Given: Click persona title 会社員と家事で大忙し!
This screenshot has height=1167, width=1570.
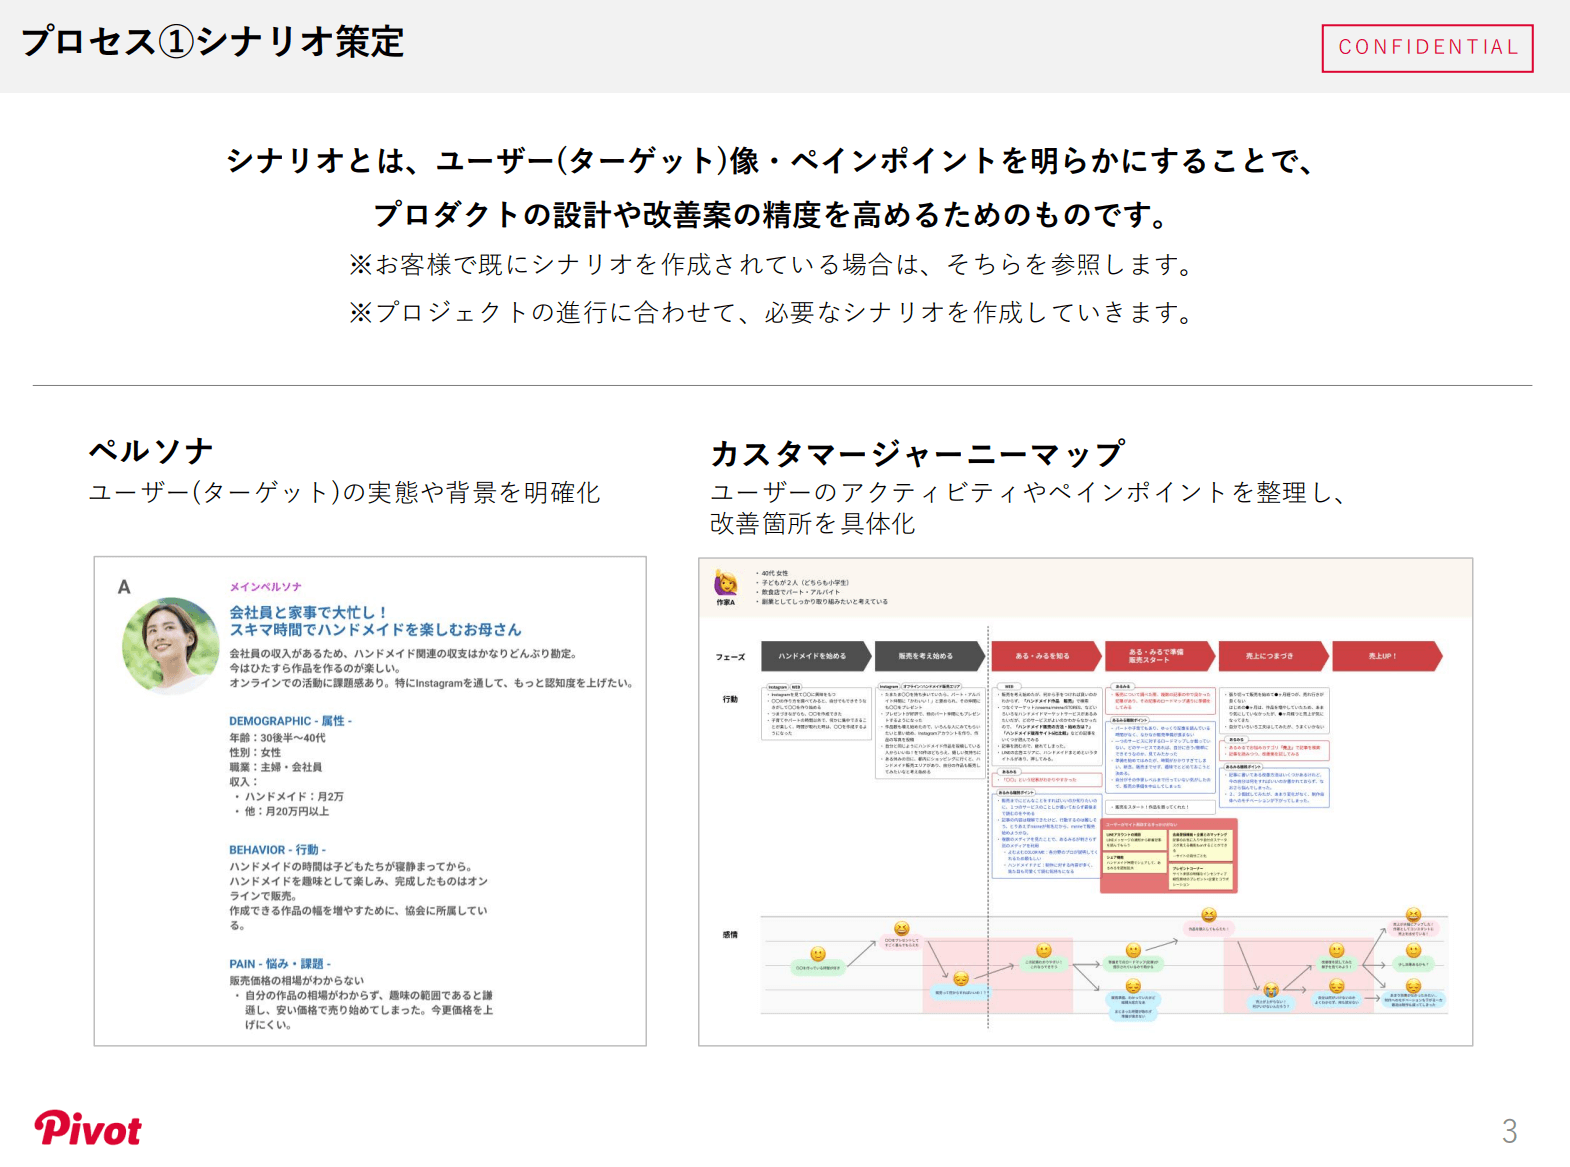Looking at the screenshot, I should [x=308, y=612].
